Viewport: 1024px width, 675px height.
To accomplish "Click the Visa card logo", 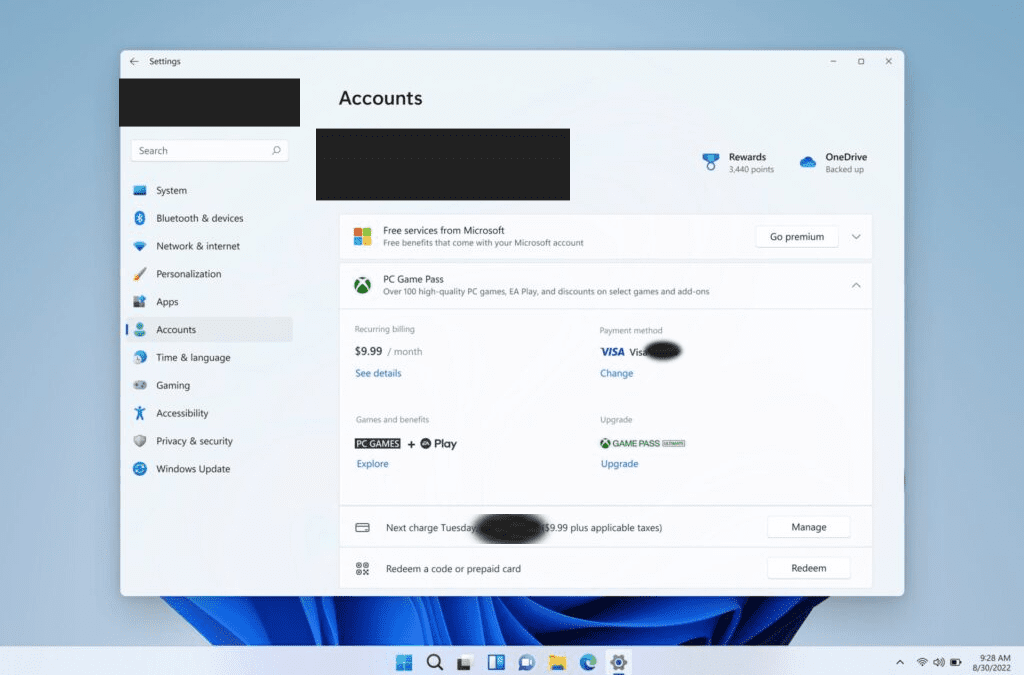I will [x=613, y=352].
